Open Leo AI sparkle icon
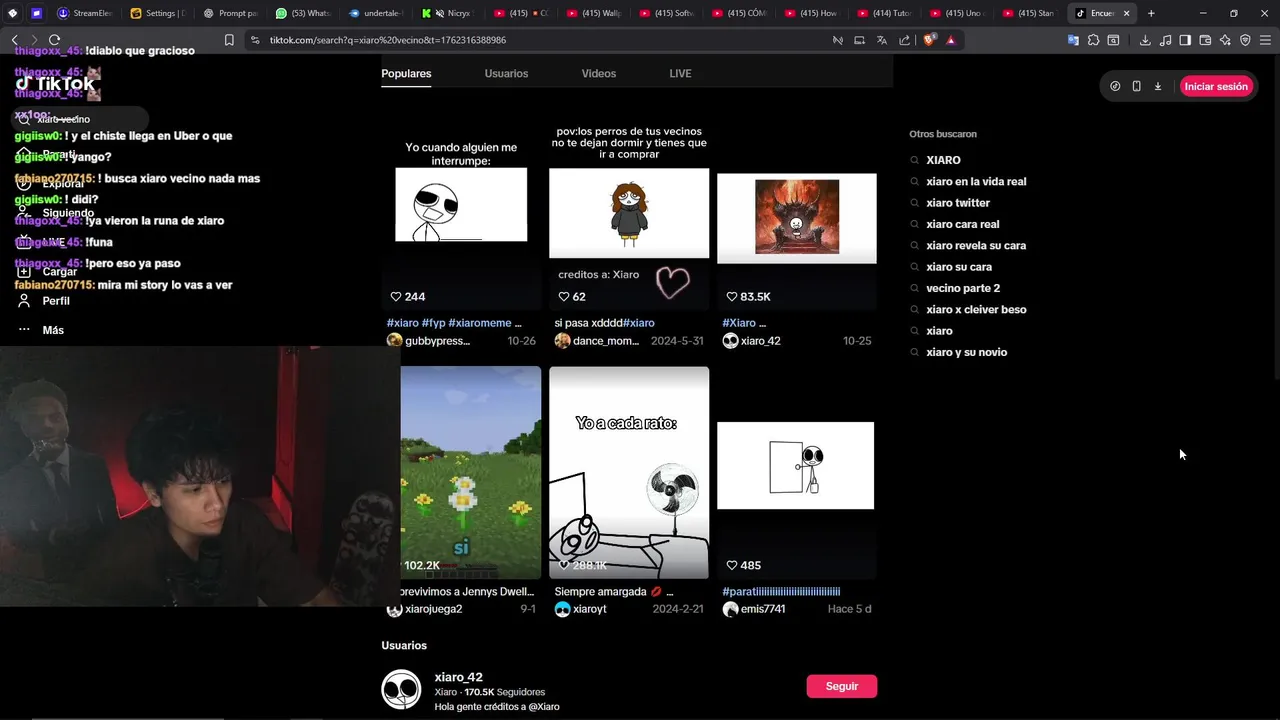Image resolution: width=1280 pixels, height=720 pixels. pos(1225,40)
